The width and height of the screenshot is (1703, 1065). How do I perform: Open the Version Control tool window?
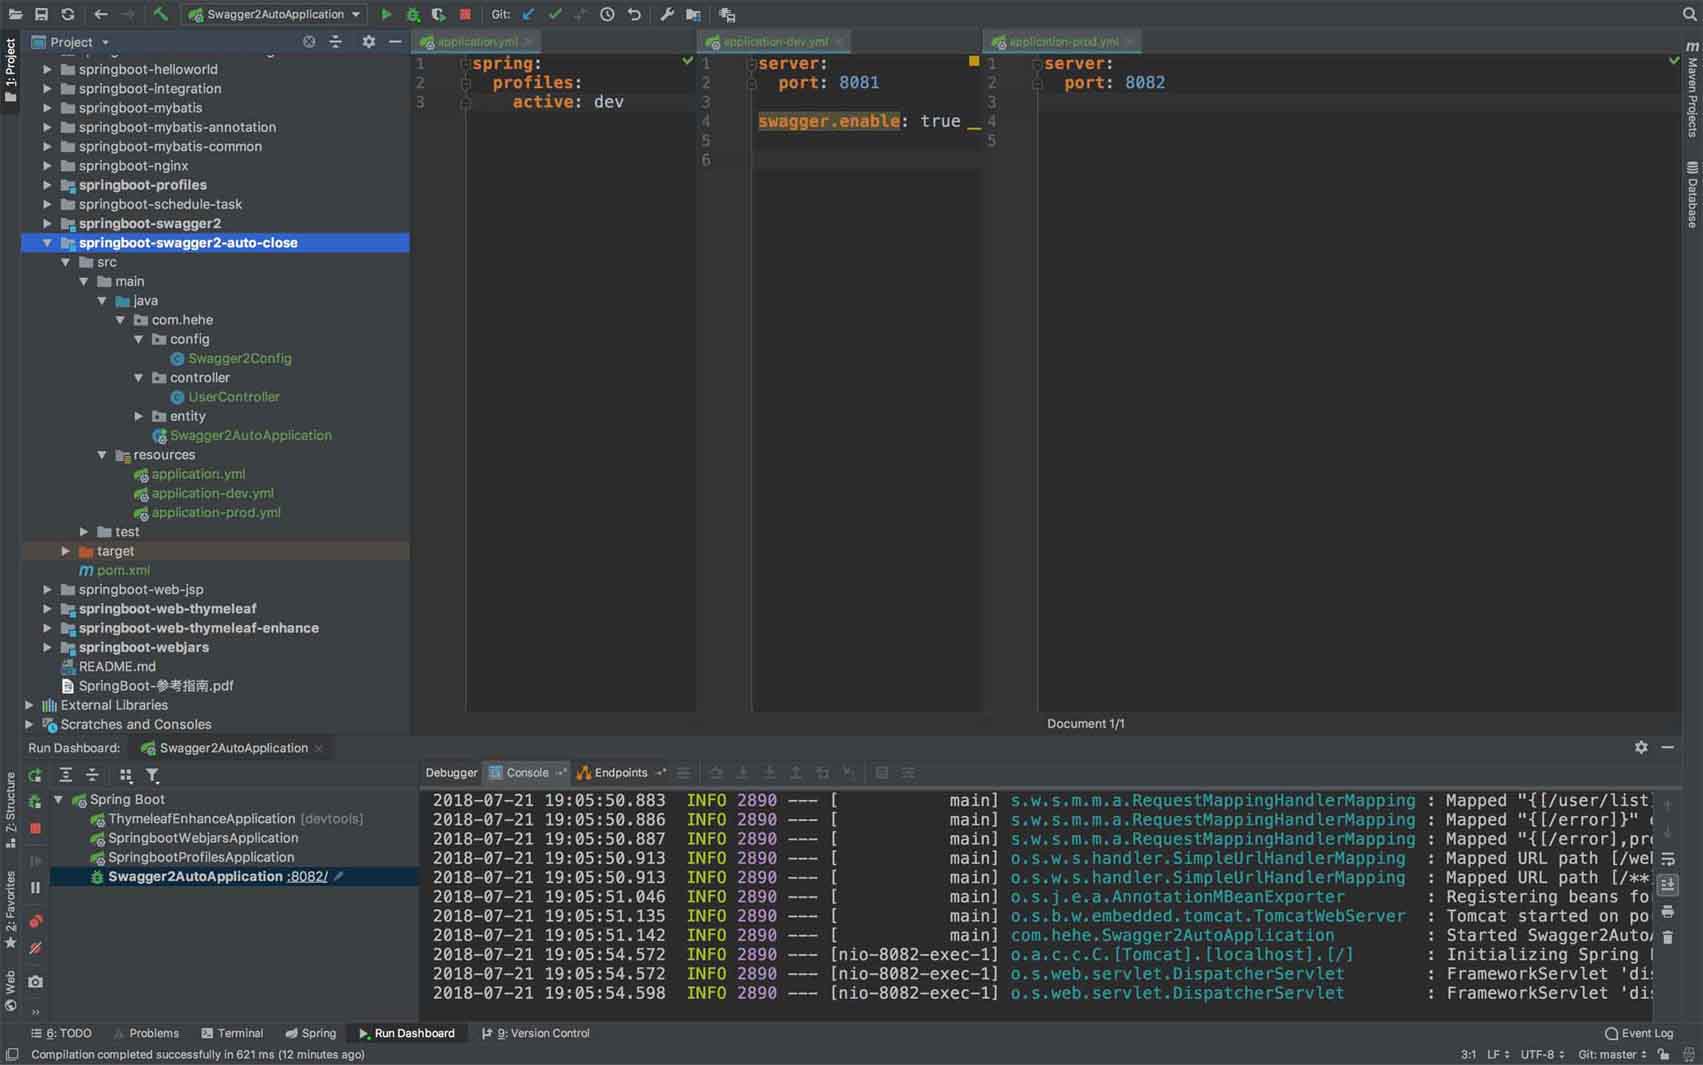(x=536, y=1033)
